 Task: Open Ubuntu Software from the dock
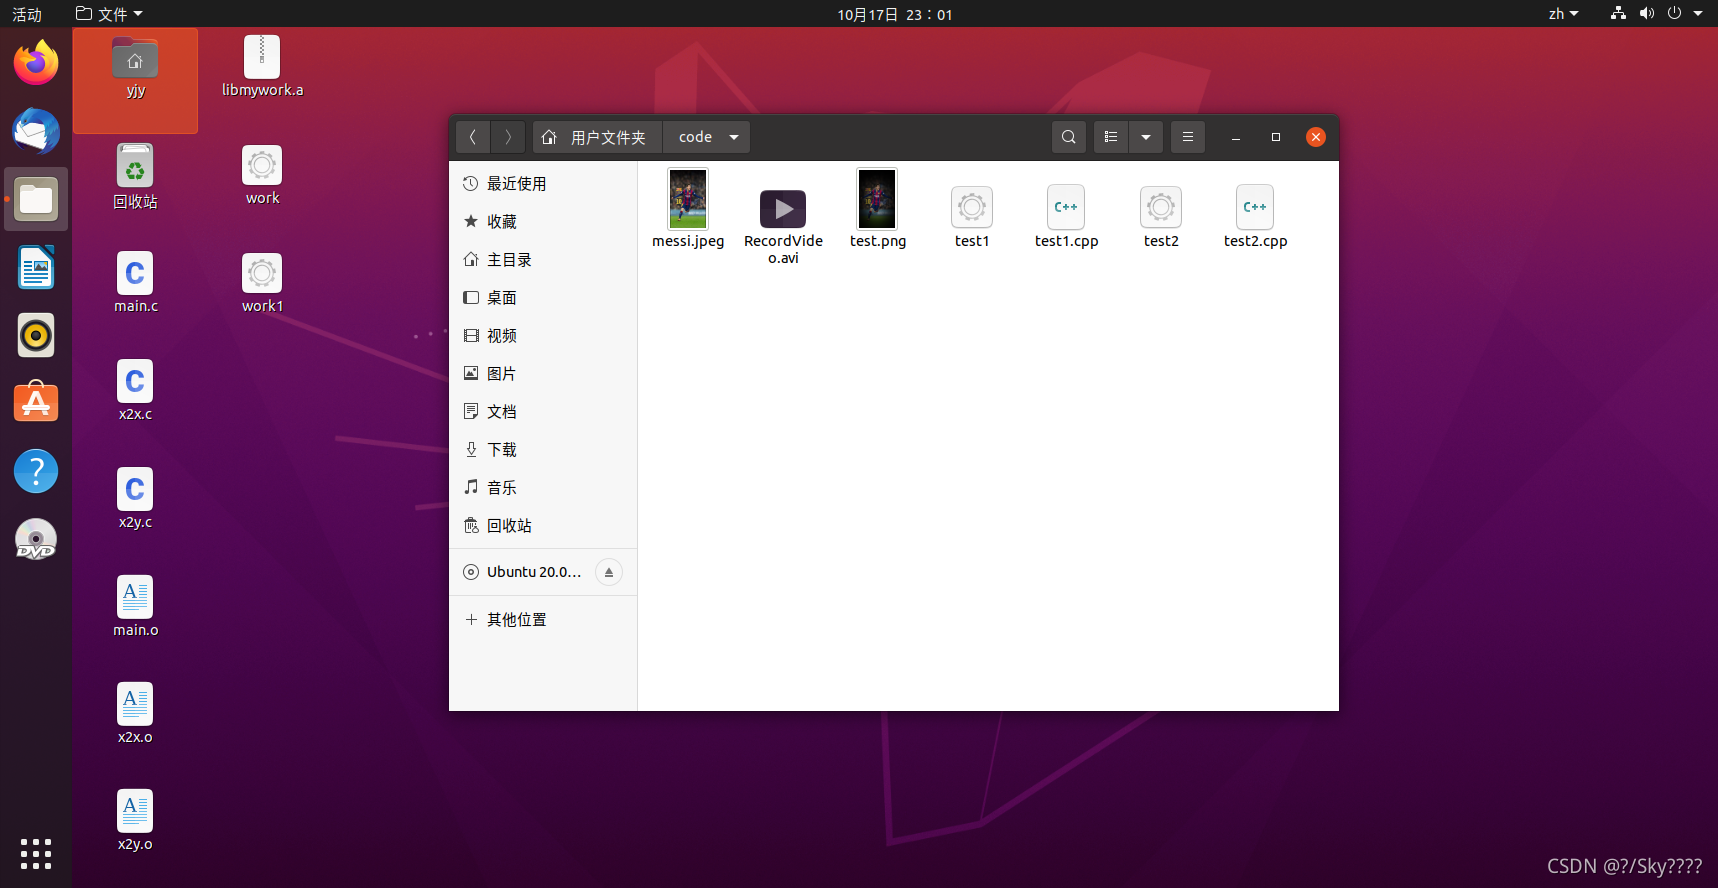coord(36,403)
